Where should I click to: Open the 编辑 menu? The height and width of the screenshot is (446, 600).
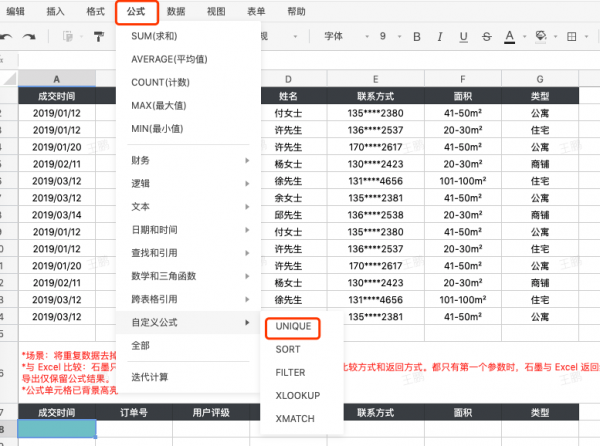point(16,11)
